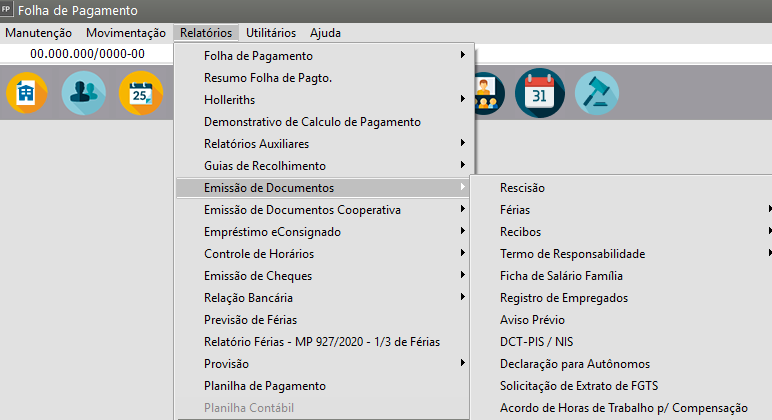
Task: Expand the Férias submenu in documents list
Action: point(515,210)
